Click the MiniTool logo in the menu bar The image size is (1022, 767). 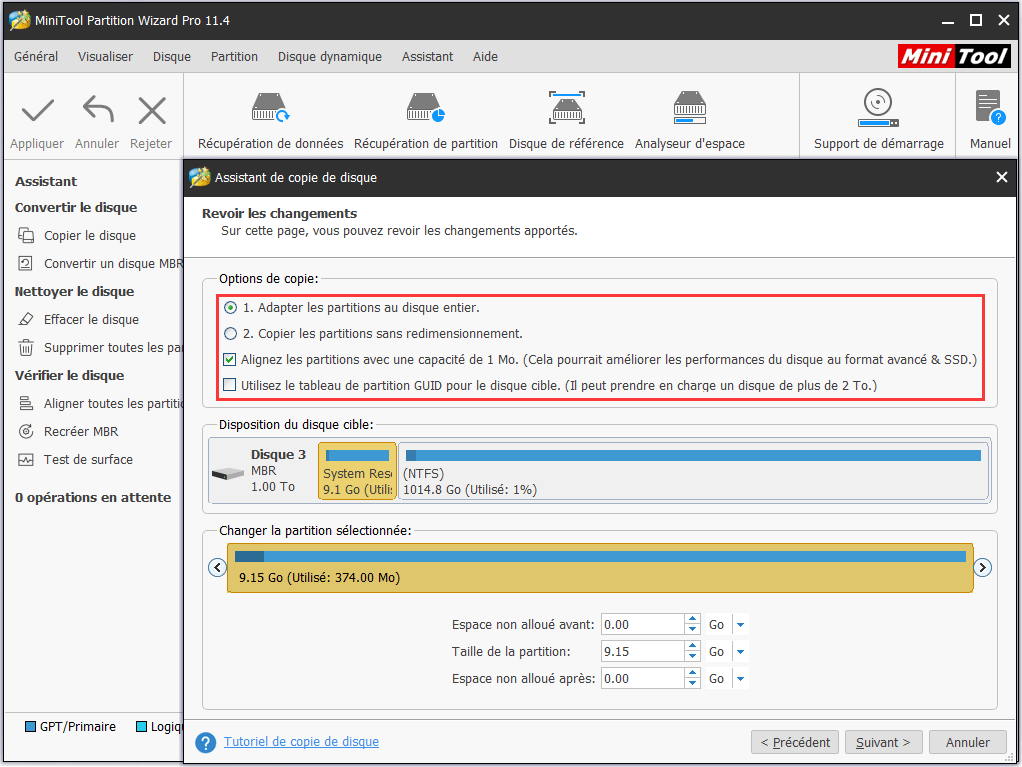(x=954, y=56)
